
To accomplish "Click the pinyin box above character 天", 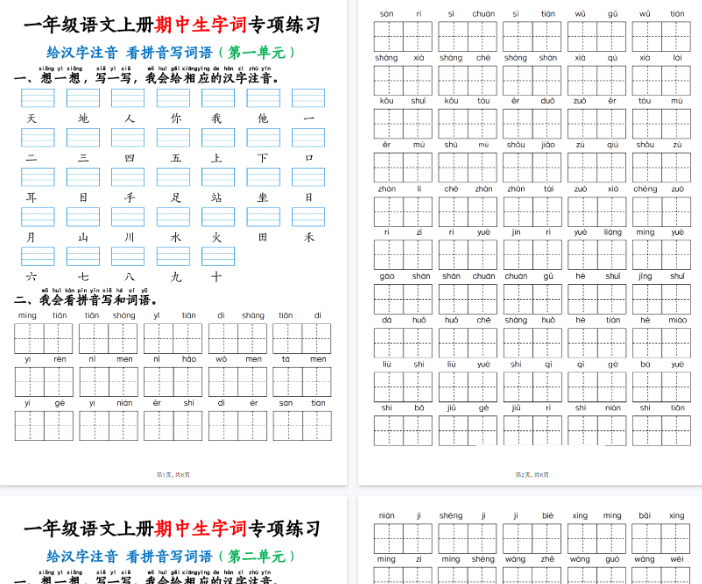I will click(x=38, y=98).
